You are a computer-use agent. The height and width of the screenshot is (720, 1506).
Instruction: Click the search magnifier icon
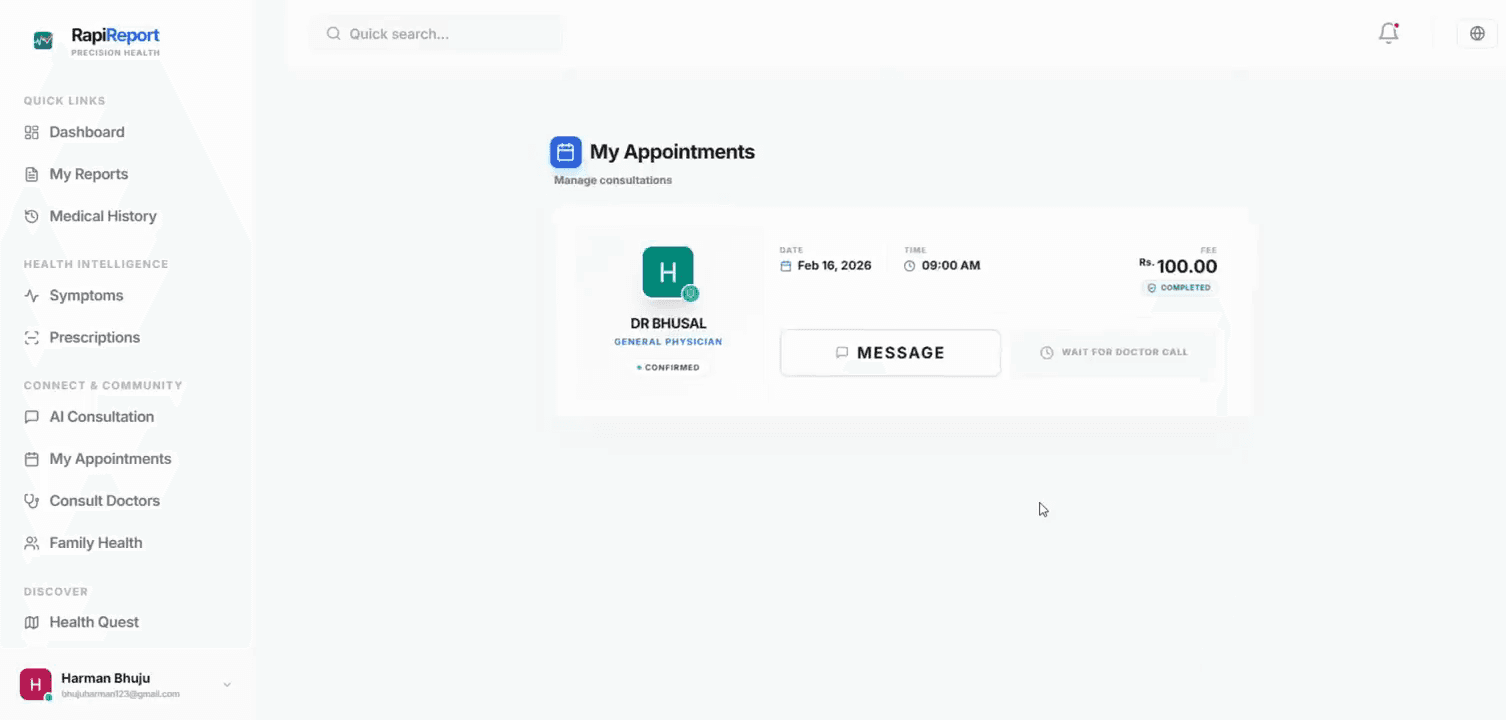334,34
